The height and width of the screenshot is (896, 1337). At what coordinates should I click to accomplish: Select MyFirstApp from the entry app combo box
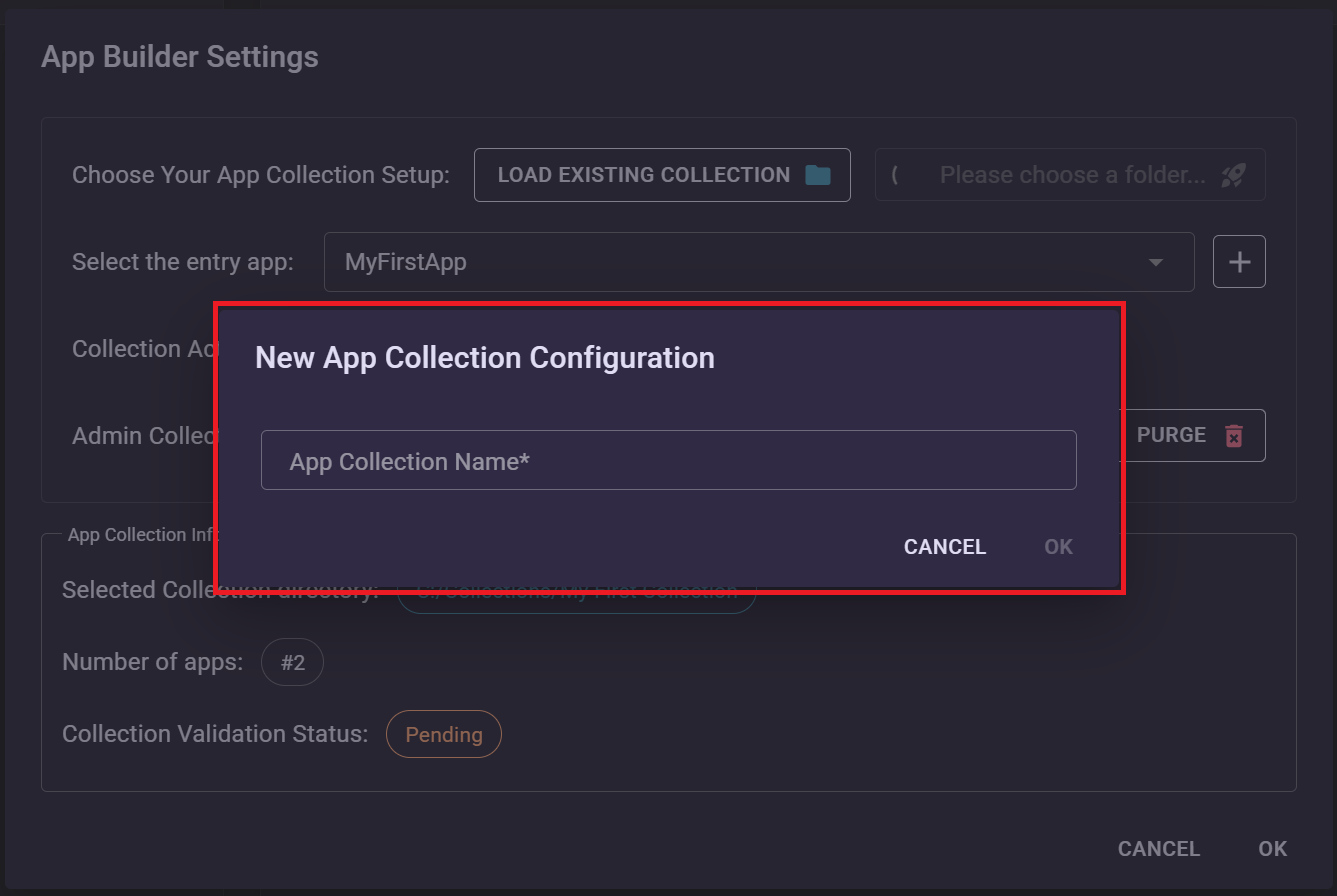coord(700,262)
